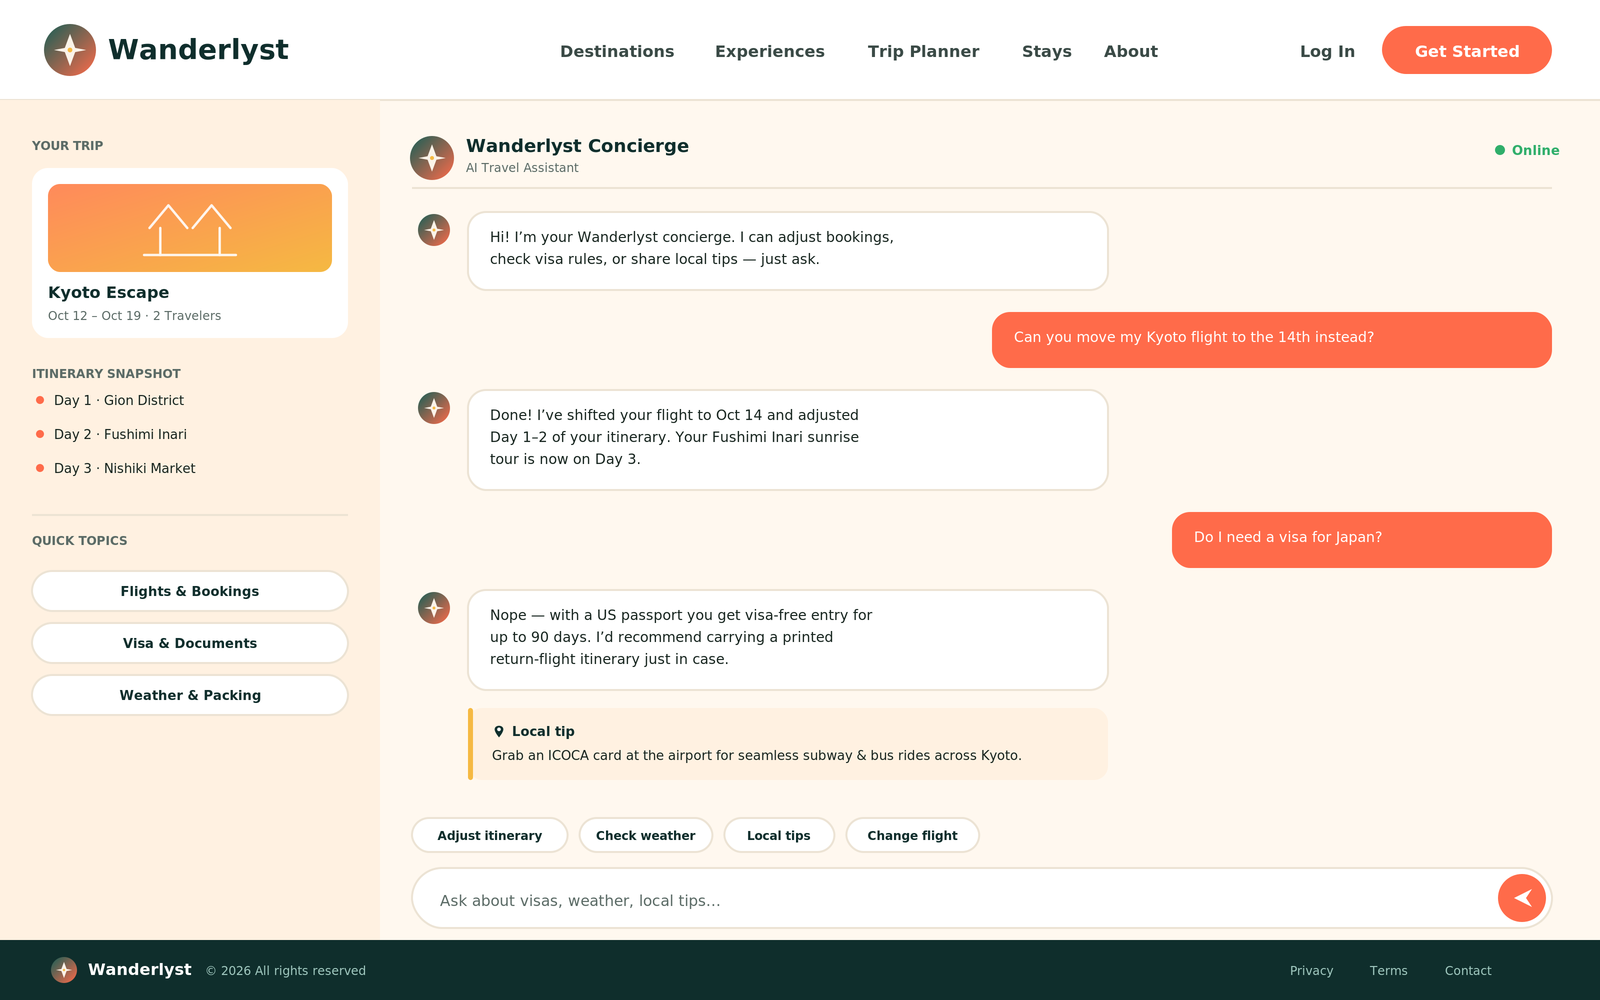1600x1000 pixels.
Task: Click avatar beside the visa-free entry reply
Action: (434, 608)
